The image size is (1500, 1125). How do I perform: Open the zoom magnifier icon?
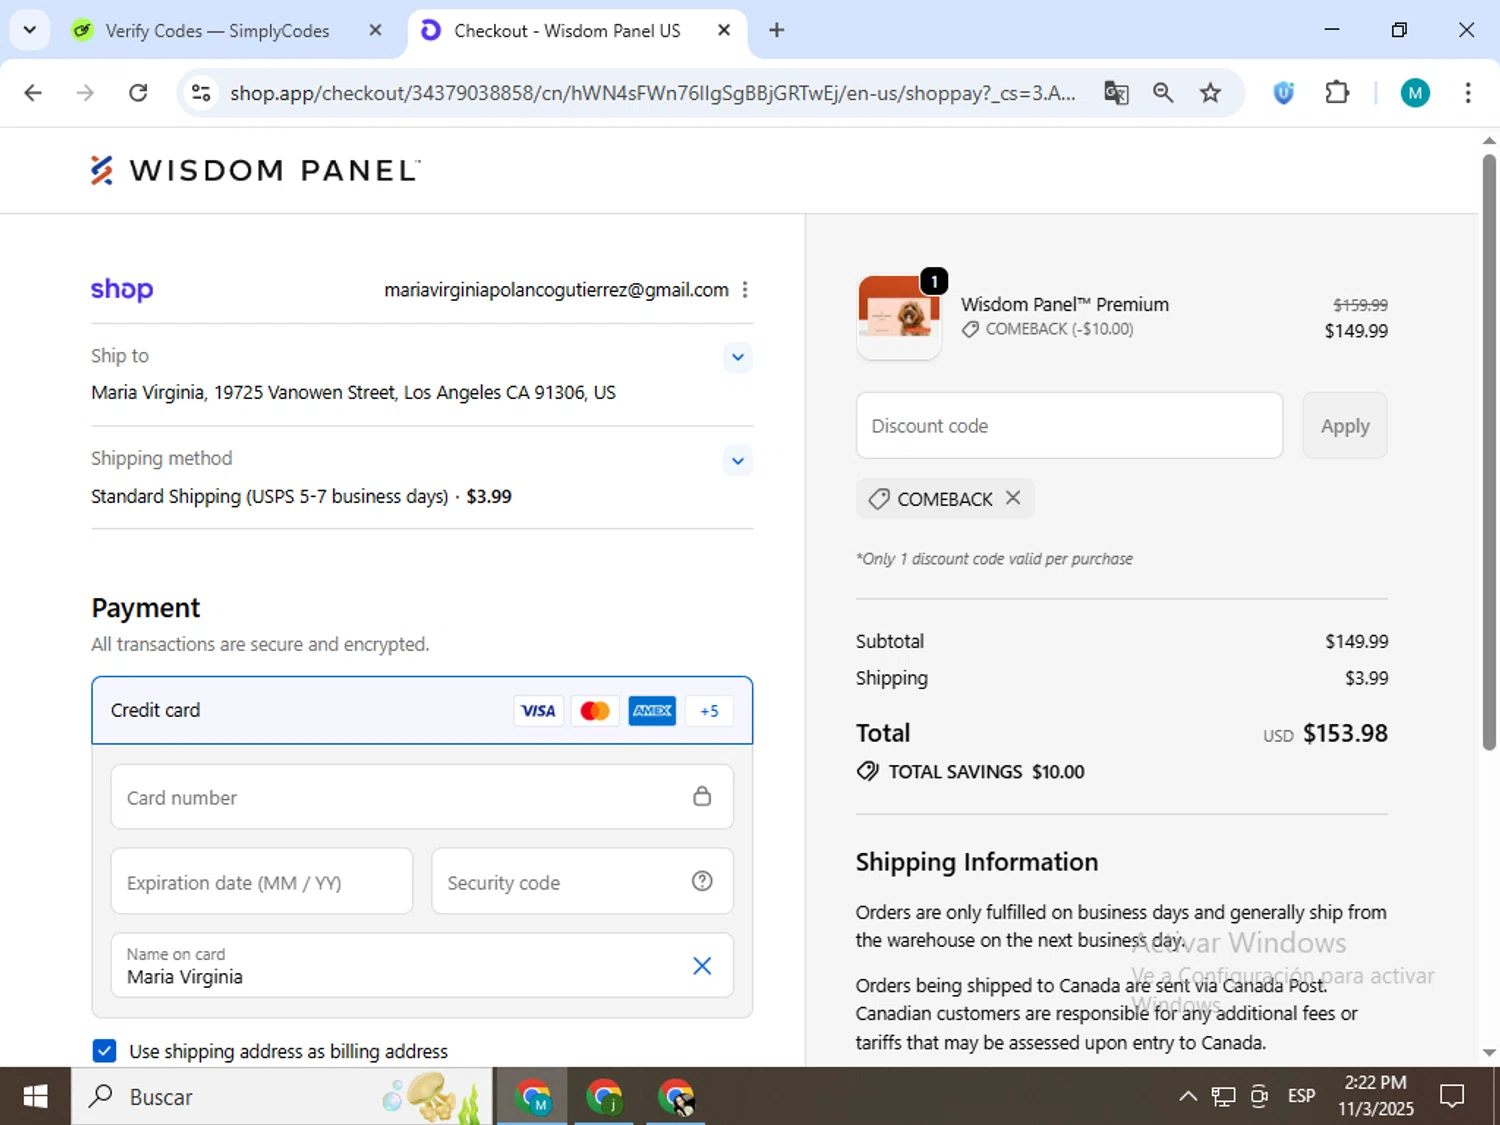(x=1163, y=93)
